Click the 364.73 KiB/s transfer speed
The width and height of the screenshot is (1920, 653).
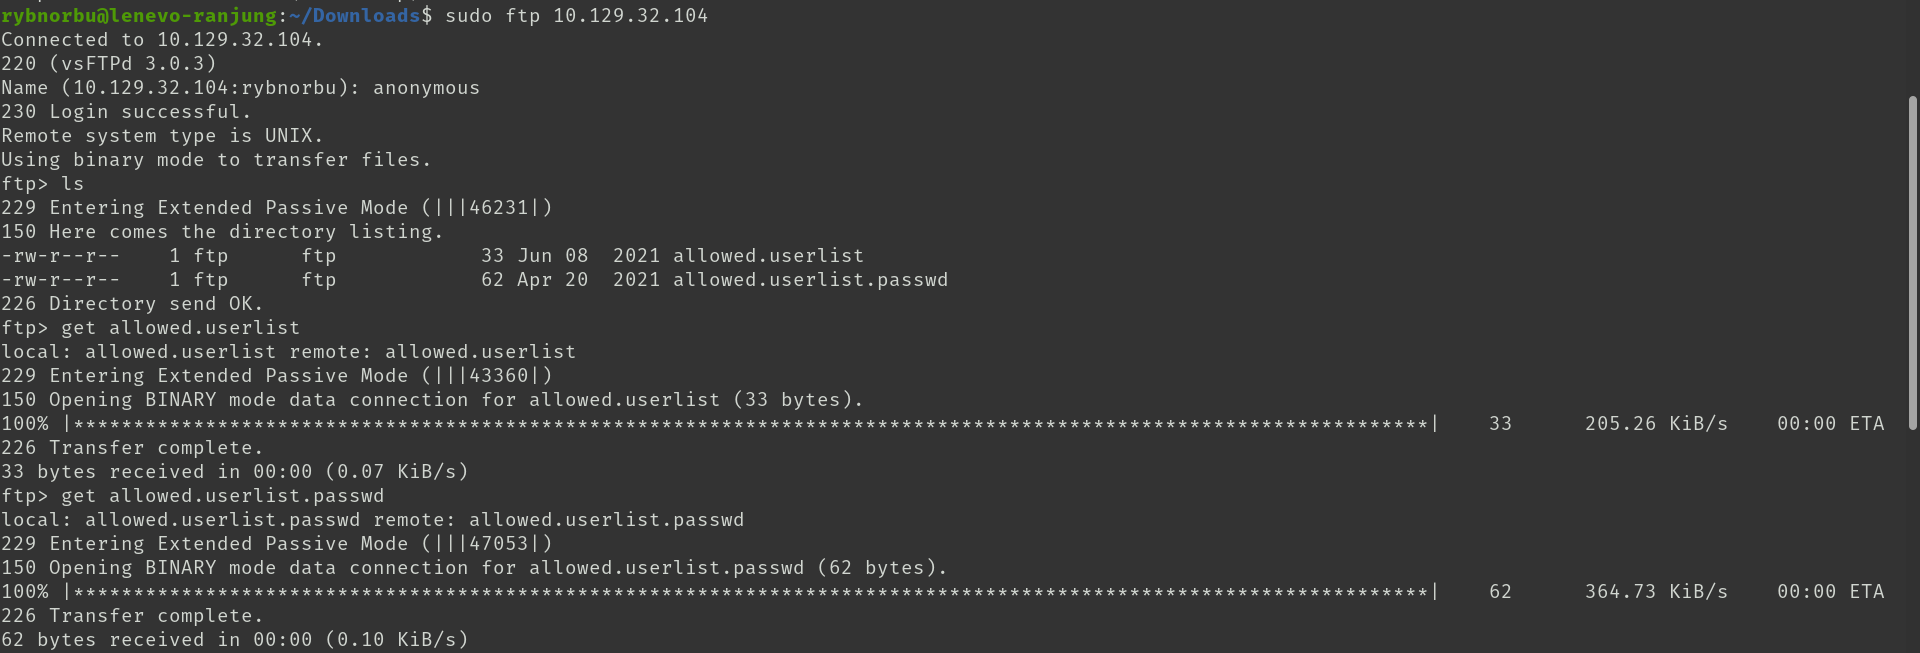click(x=1656, y=592)
